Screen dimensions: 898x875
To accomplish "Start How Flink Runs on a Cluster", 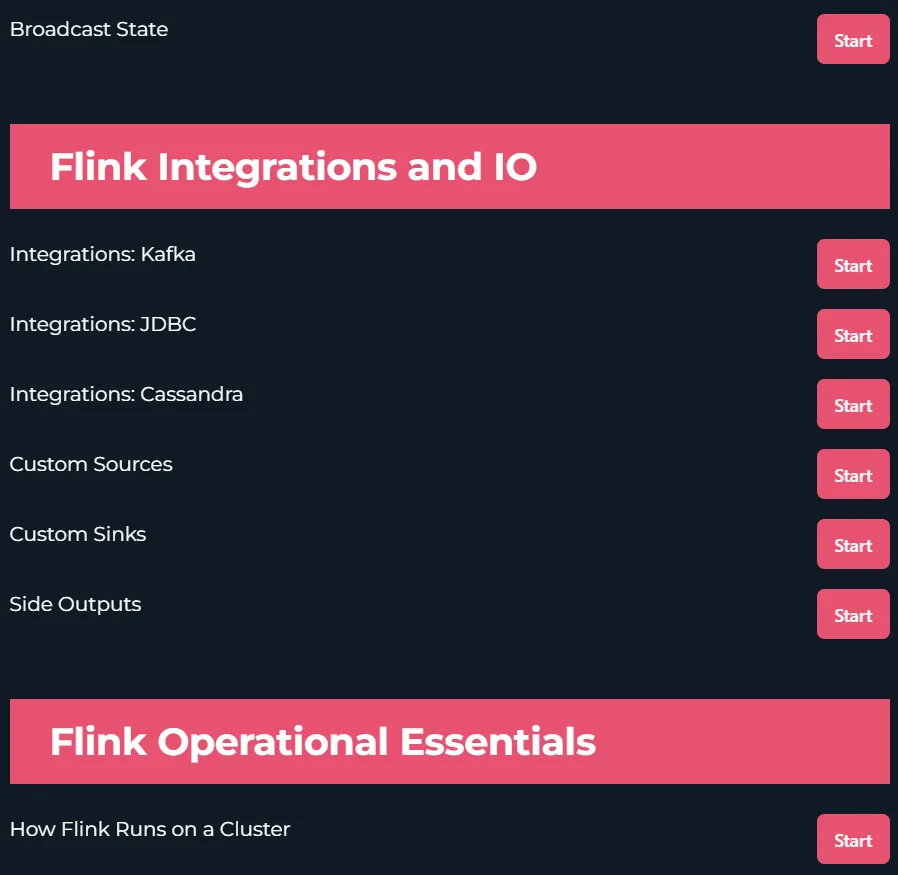I will click(853, 839).
